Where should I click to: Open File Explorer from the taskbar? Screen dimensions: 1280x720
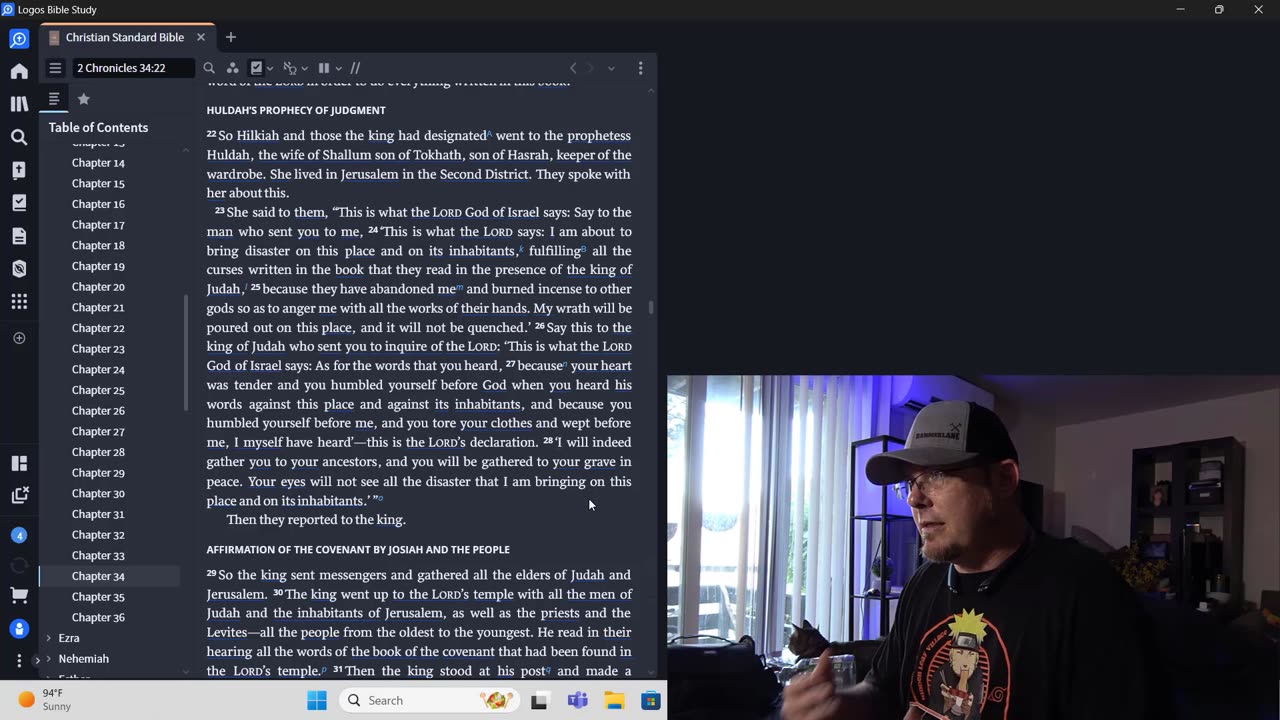point(614,700)
